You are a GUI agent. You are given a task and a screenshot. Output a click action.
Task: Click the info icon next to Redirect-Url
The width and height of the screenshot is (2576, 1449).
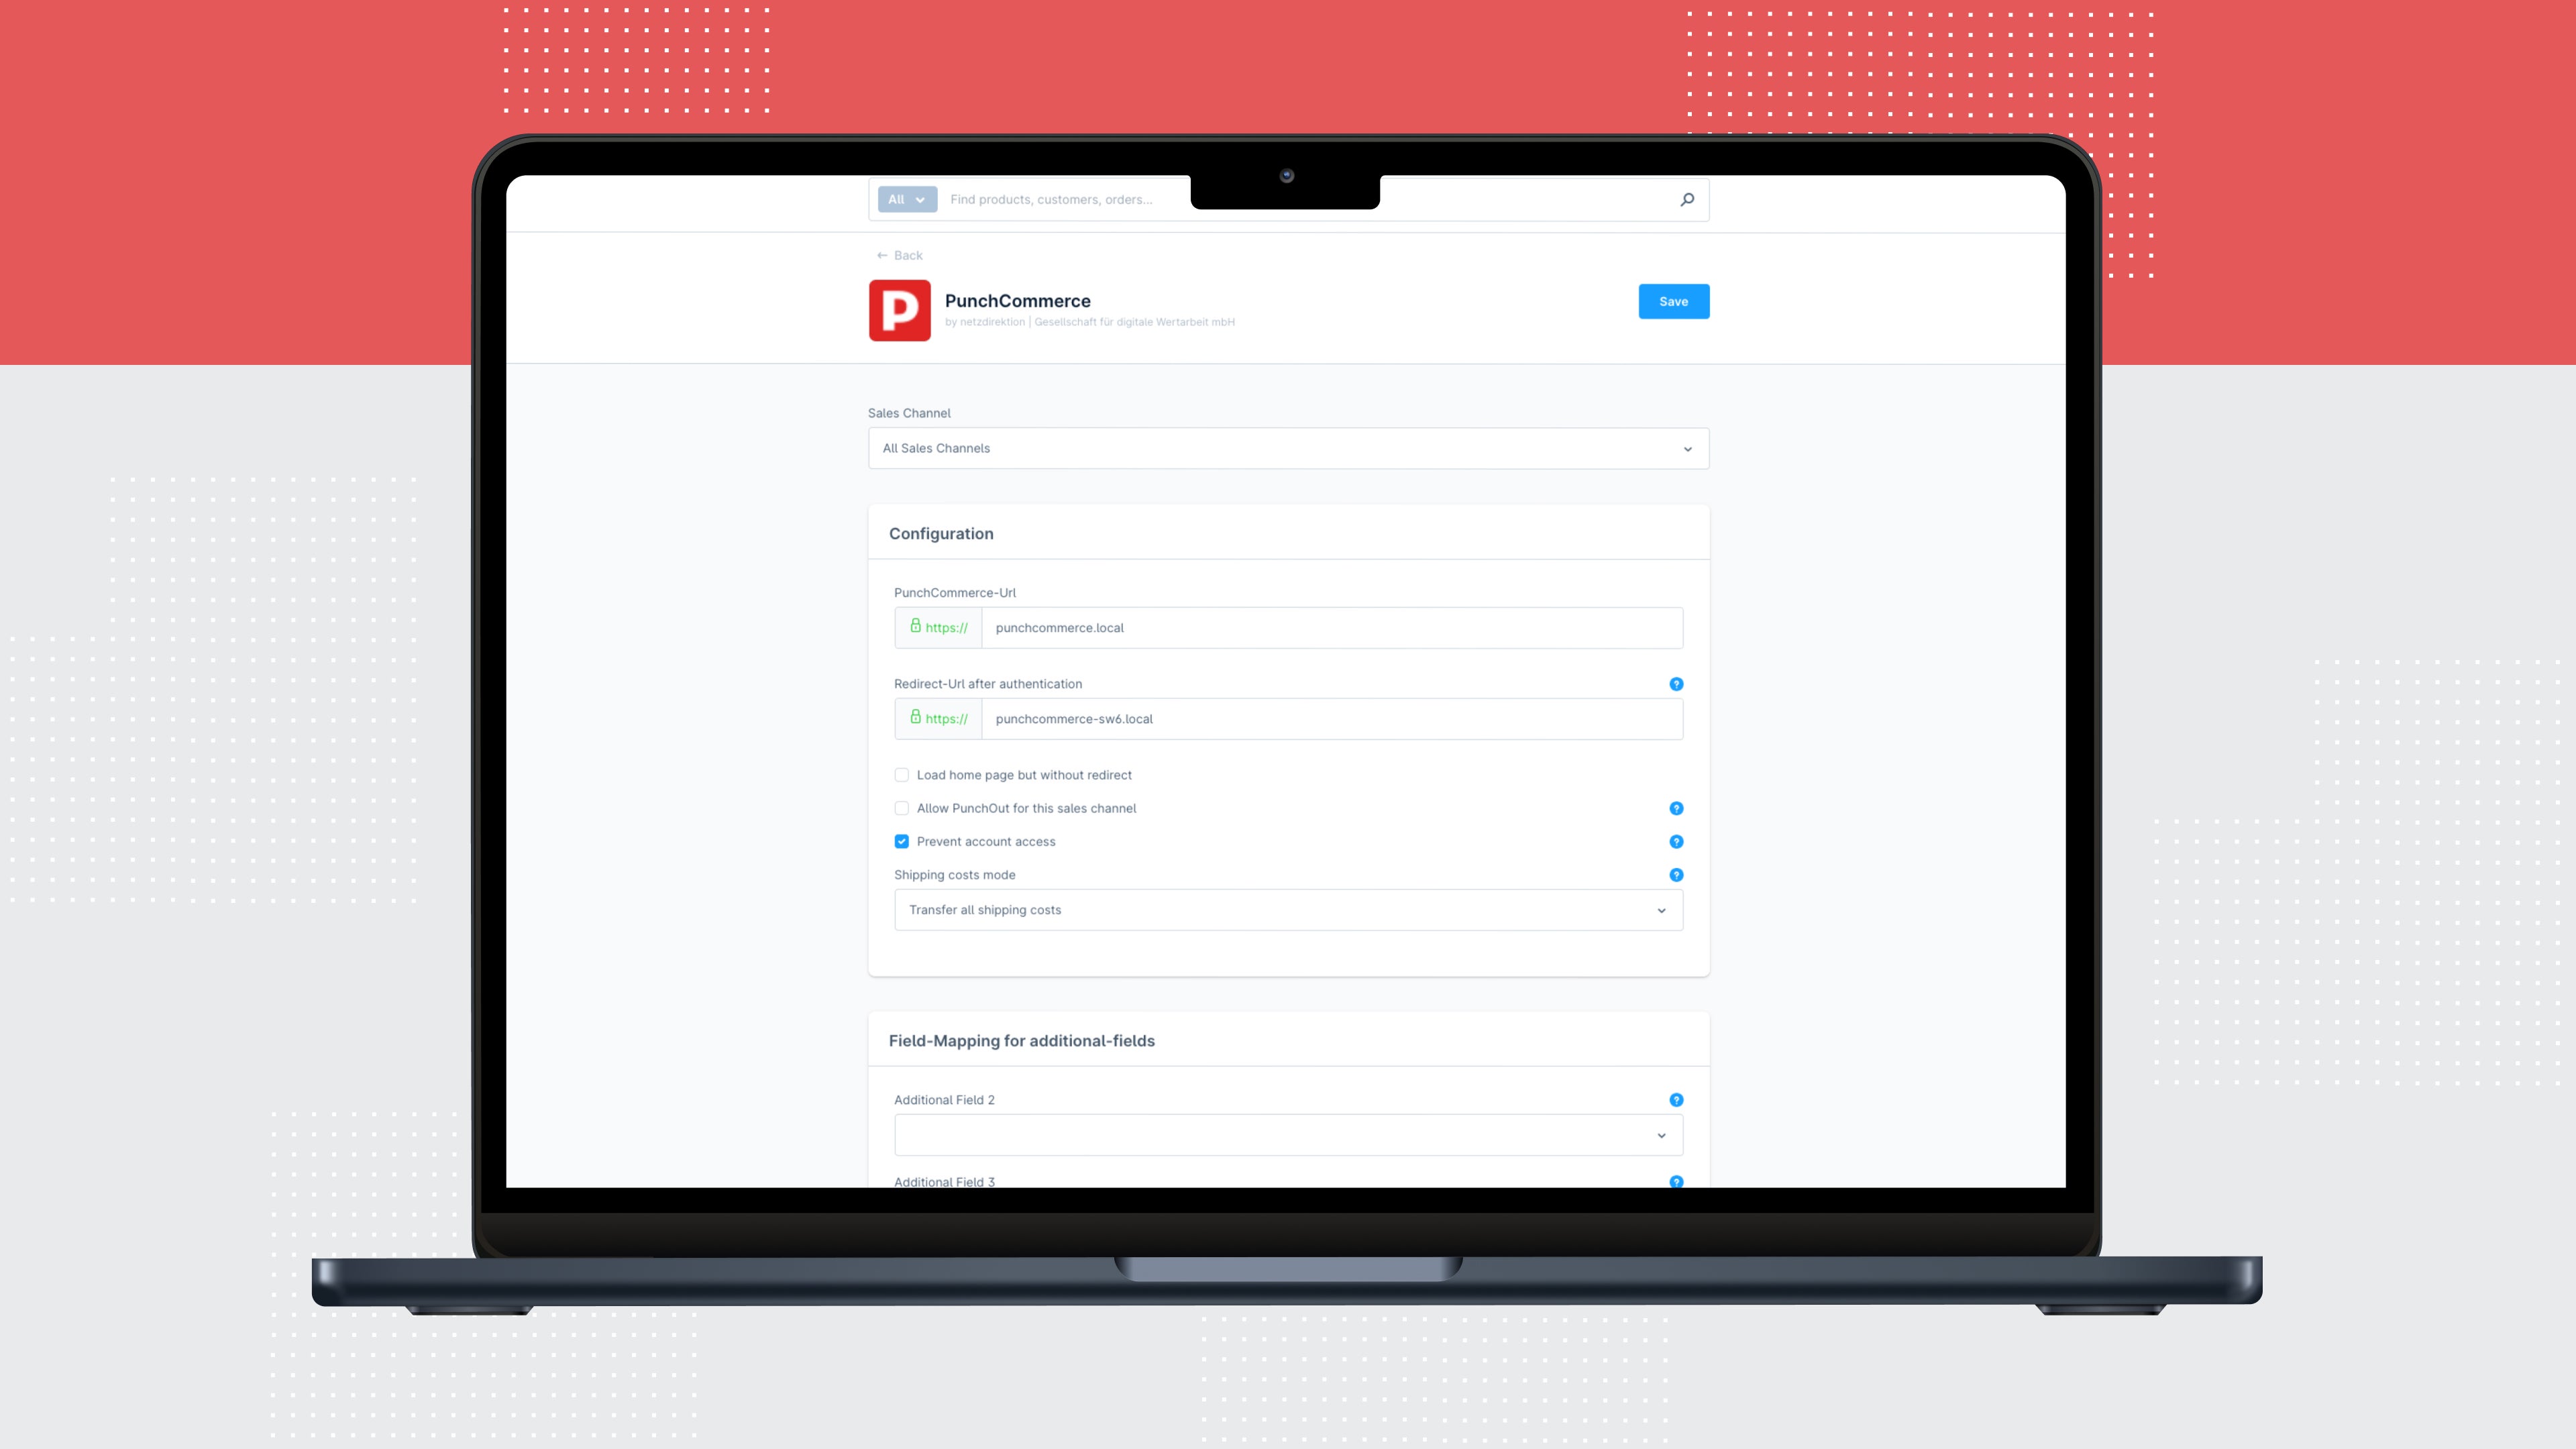point(1676,685)
